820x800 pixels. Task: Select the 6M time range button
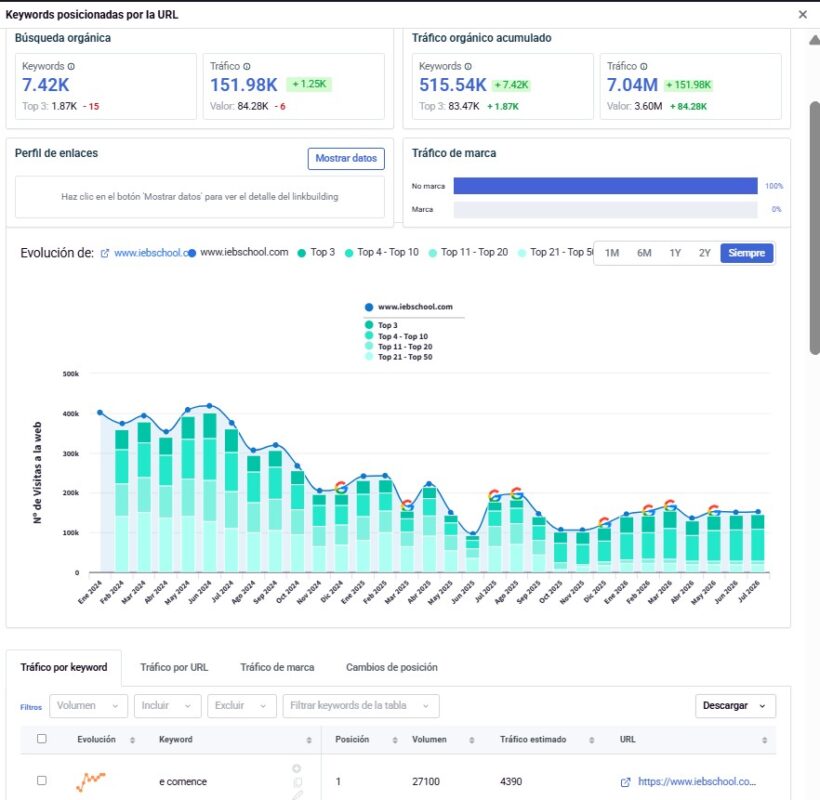click(x=644, y=253)
